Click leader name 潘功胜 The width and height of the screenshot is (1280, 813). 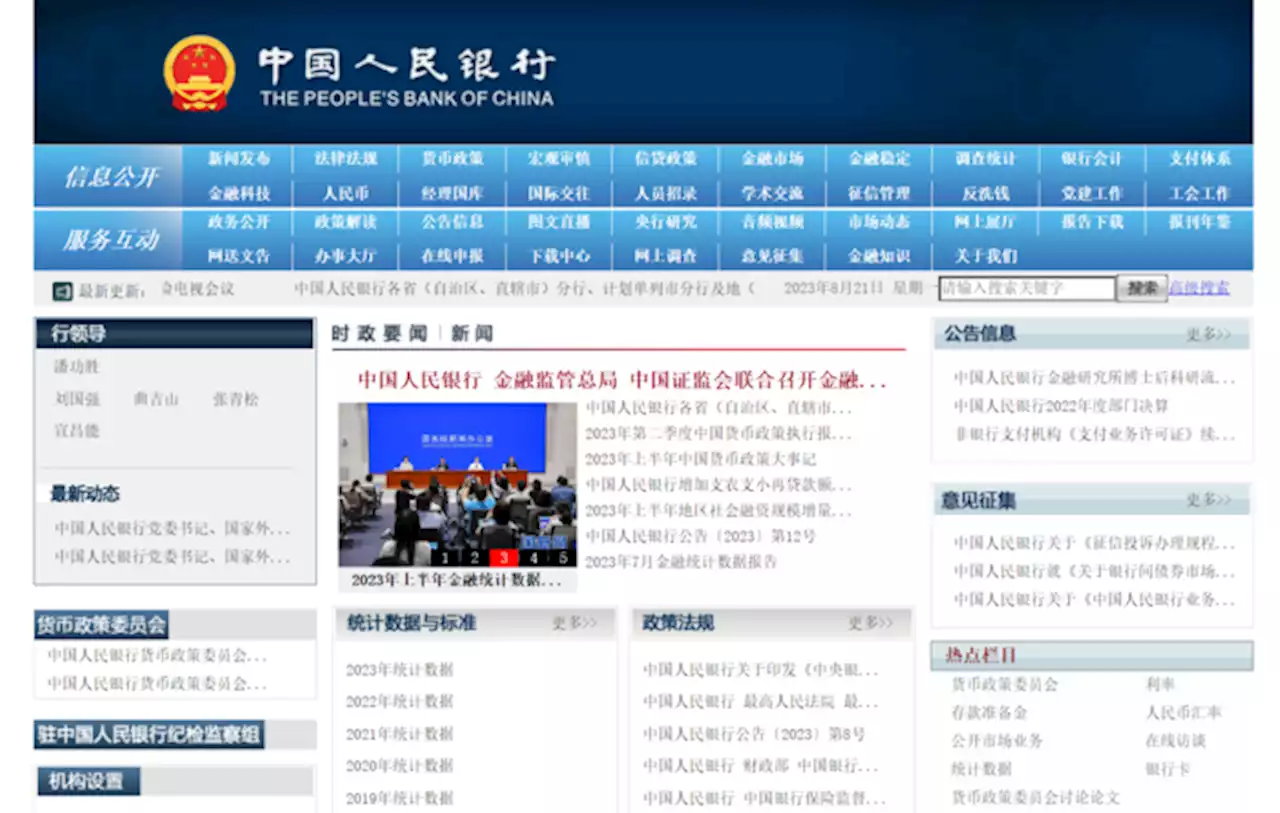point(77,367)
